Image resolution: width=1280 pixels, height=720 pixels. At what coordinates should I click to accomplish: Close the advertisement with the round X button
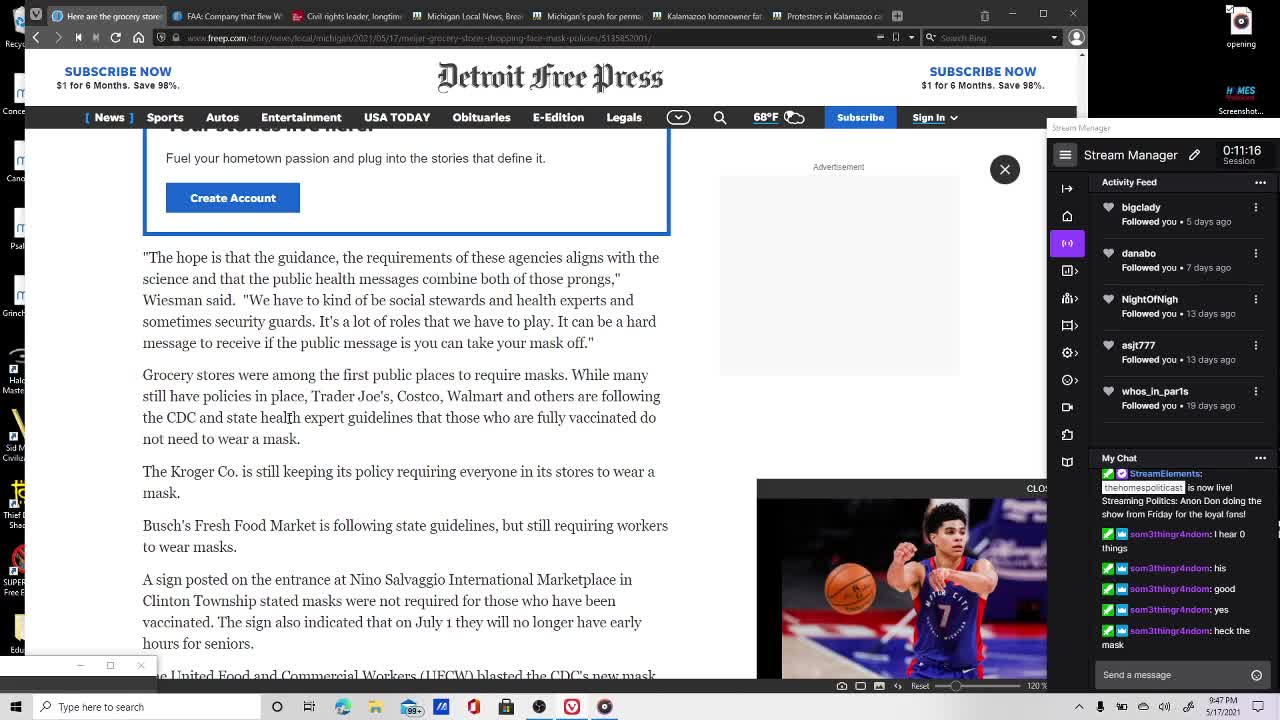tap(1005, 169)
